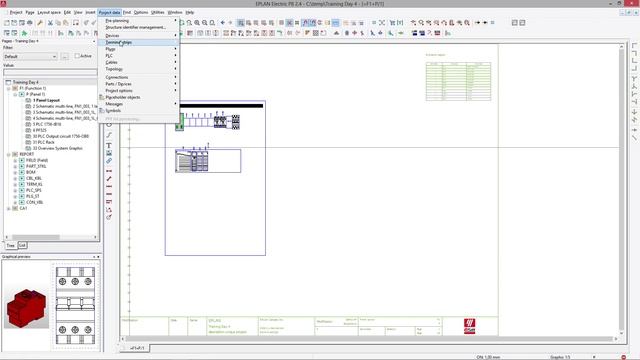Click the New project icon at toolbar start
The height and width of the screenshot is (360, 640).
(7, 23)
